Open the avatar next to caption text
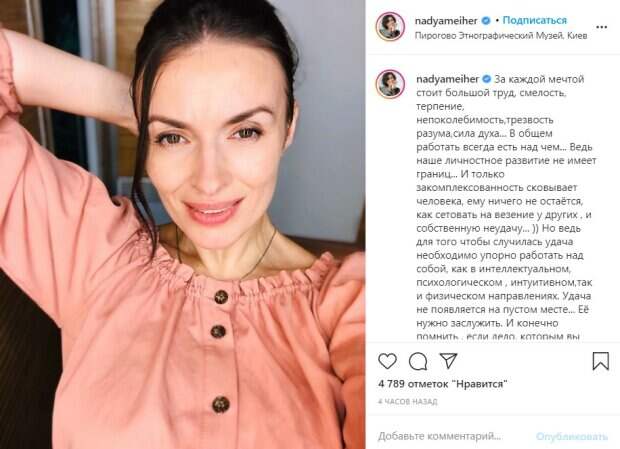620x449 pixels. point(390,84)
